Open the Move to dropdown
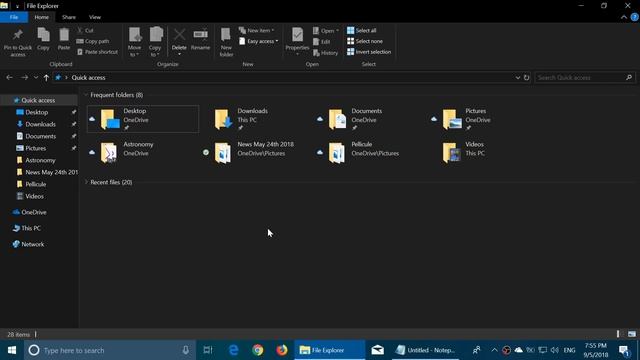Screen dimensions: 640x360 click(x=134, y=42)
